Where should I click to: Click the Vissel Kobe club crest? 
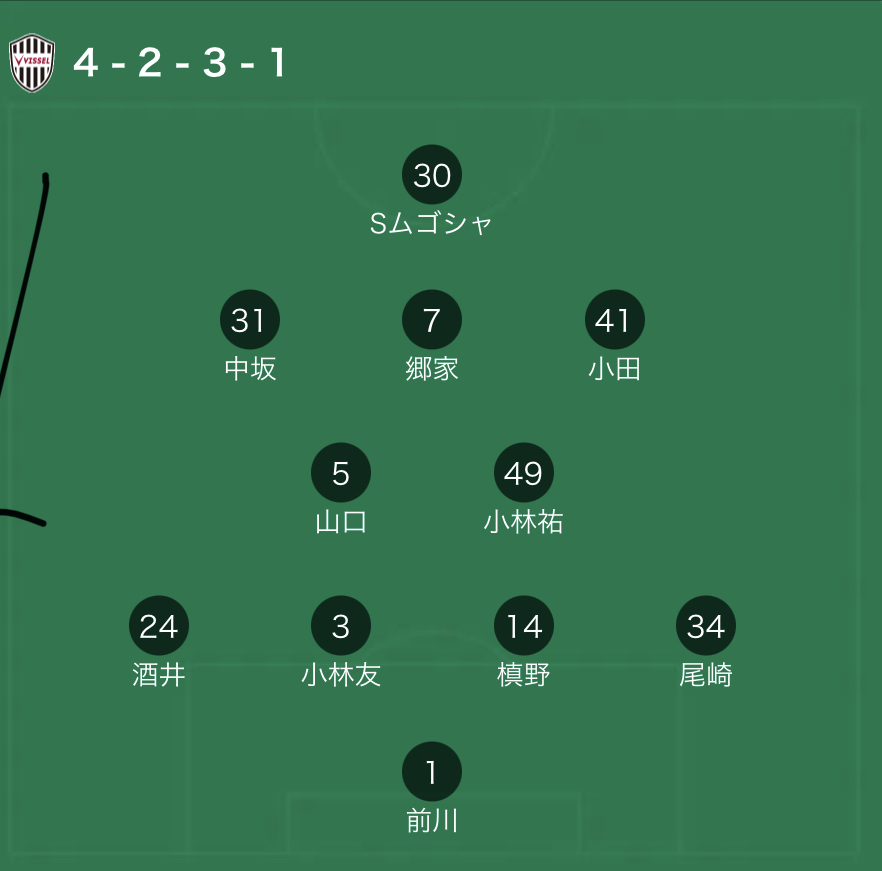[x=32, y=62]
